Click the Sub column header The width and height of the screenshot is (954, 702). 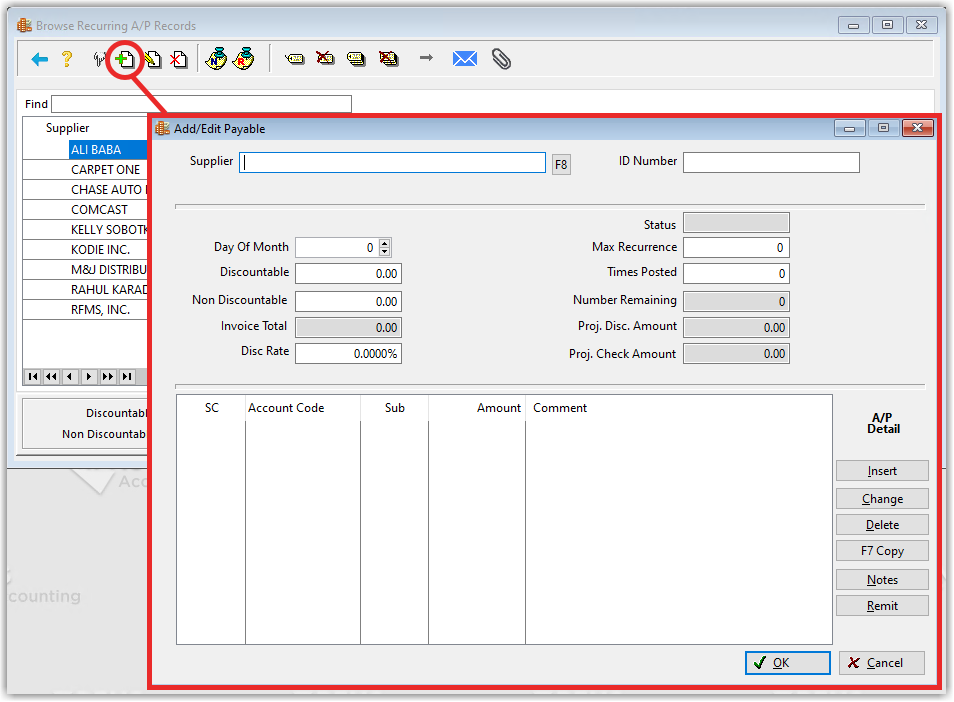click(395, 408)
